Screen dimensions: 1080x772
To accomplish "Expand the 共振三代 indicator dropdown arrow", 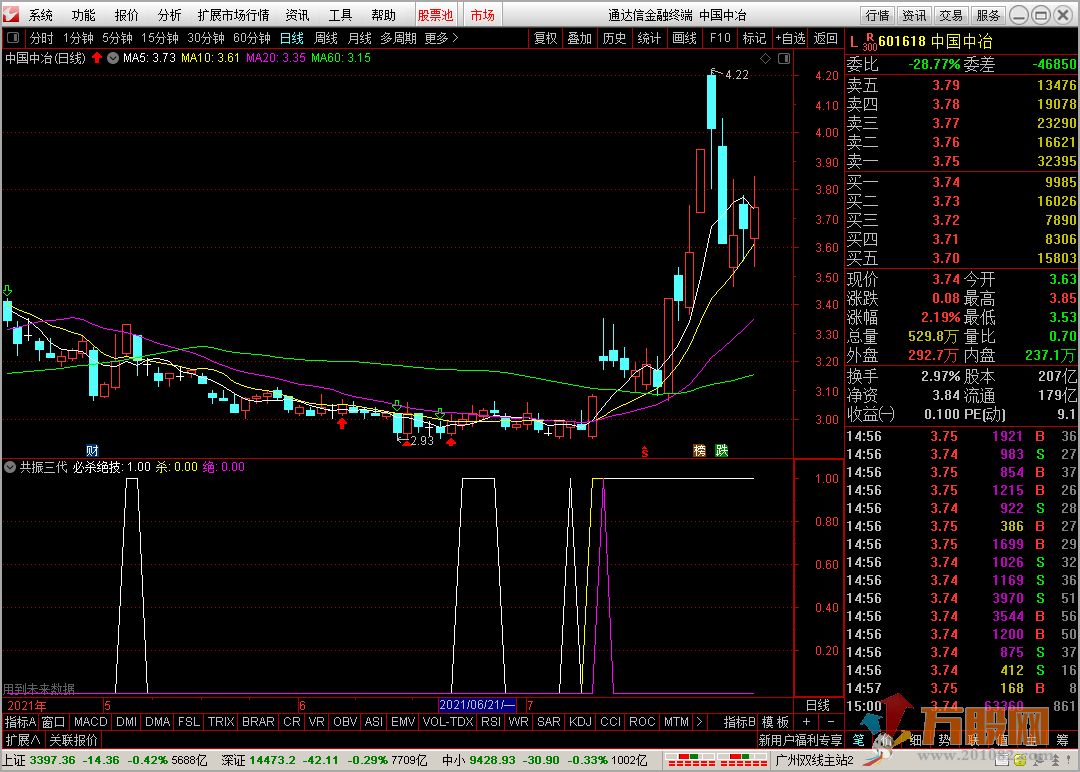I will point(10,467).
